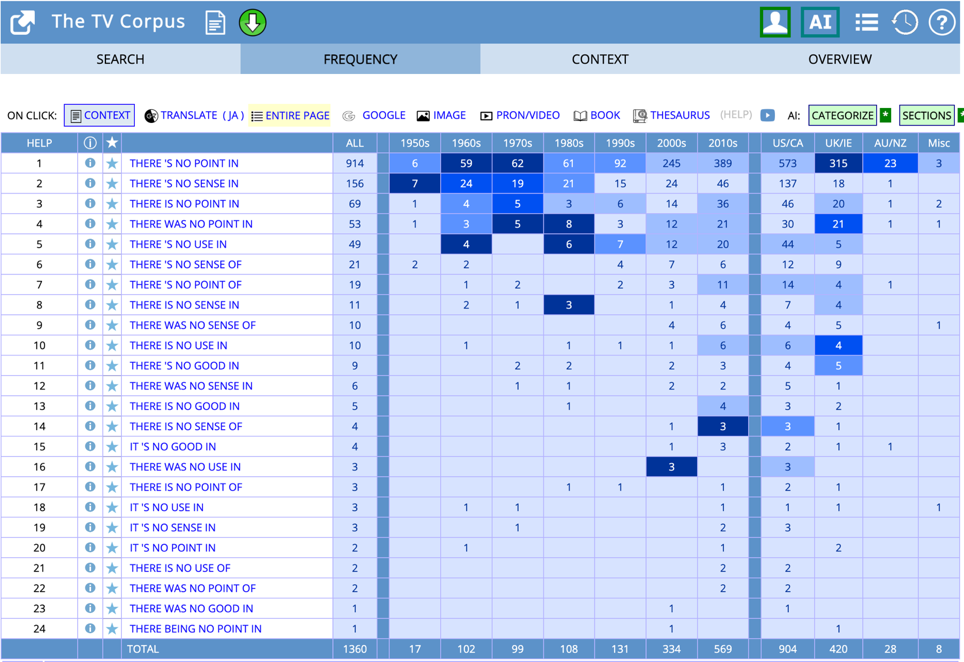Click the blue play icon next to HELP

pyautogui.click(x=767, y=115)
